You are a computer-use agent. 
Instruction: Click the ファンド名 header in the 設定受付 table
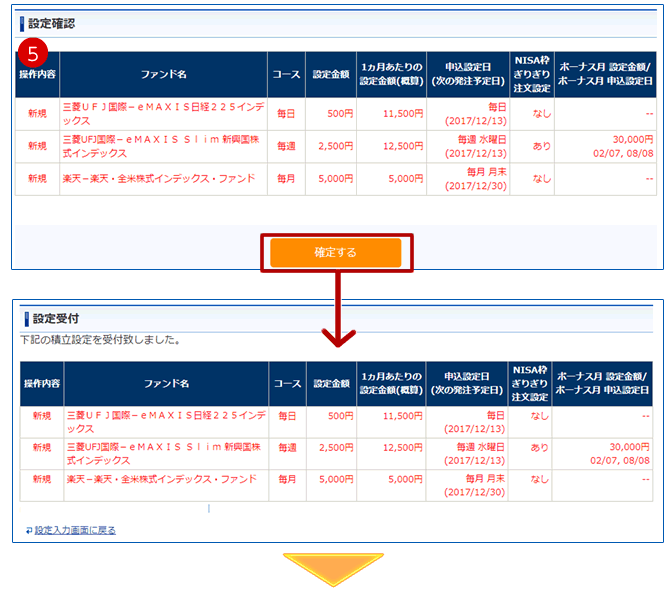pos(166,383)
